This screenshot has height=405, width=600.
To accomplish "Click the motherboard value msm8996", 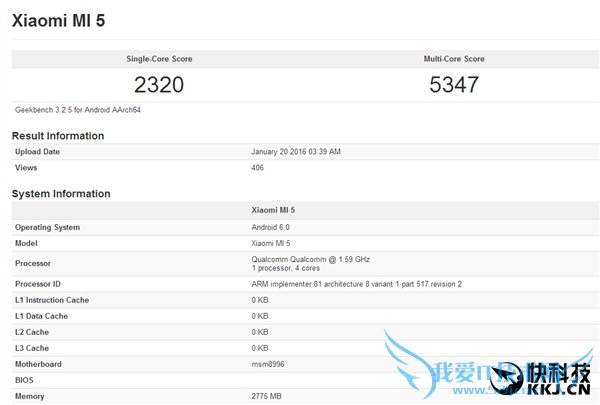I will pyautogui.click(x=268, y=364).
